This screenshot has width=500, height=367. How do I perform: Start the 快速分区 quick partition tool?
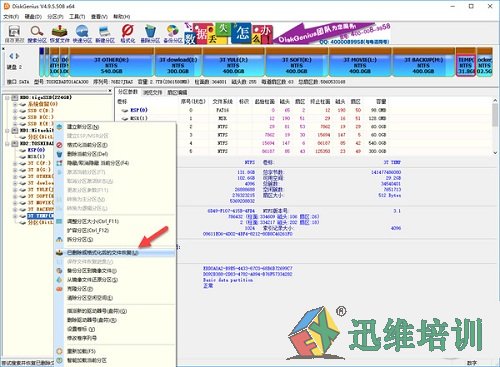[82, 34]
